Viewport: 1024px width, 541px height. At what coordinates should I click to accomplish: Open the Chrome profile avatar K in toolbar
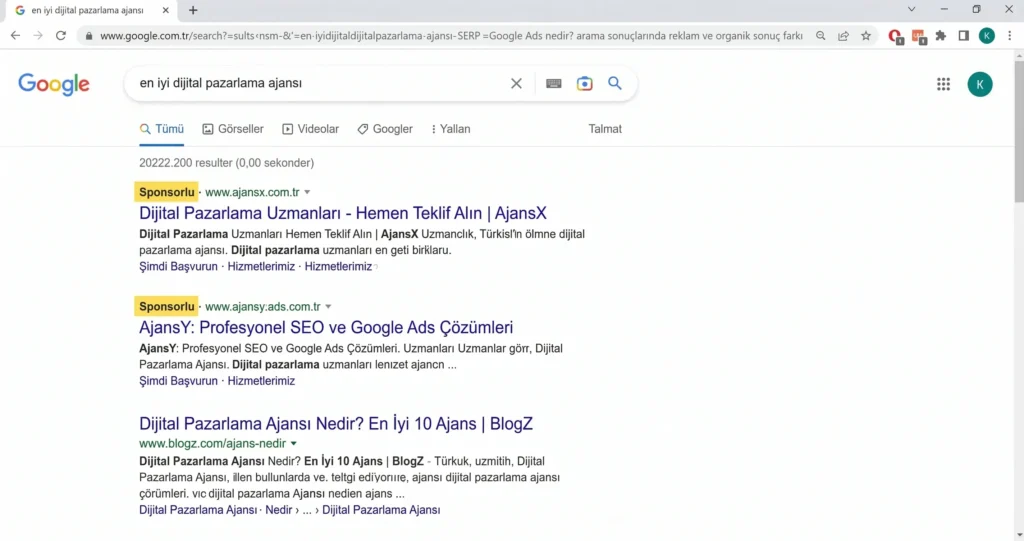[987, 36]
